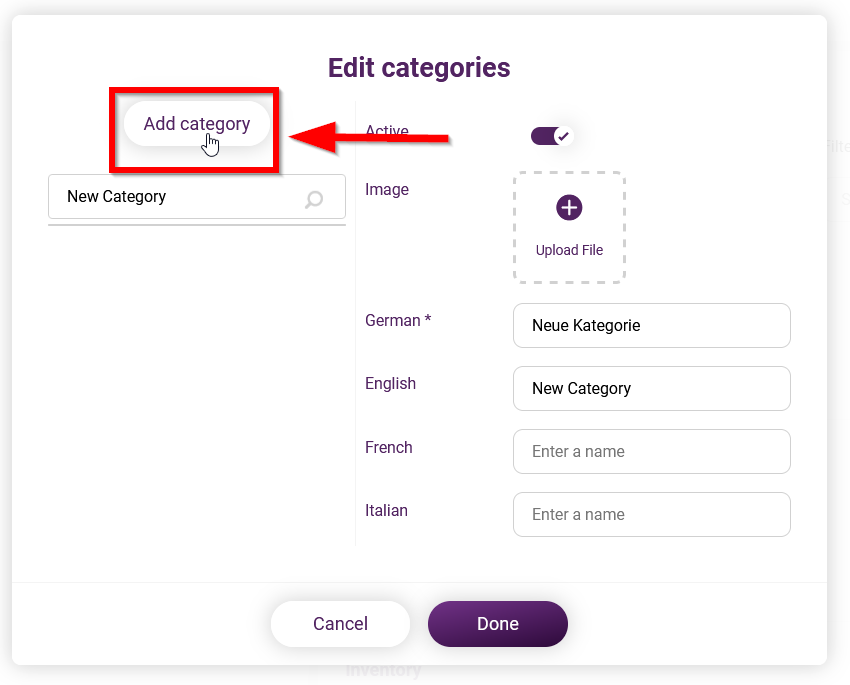850x685 pixels.
Task: Disable the Active toggle switch
Action: 551,136
